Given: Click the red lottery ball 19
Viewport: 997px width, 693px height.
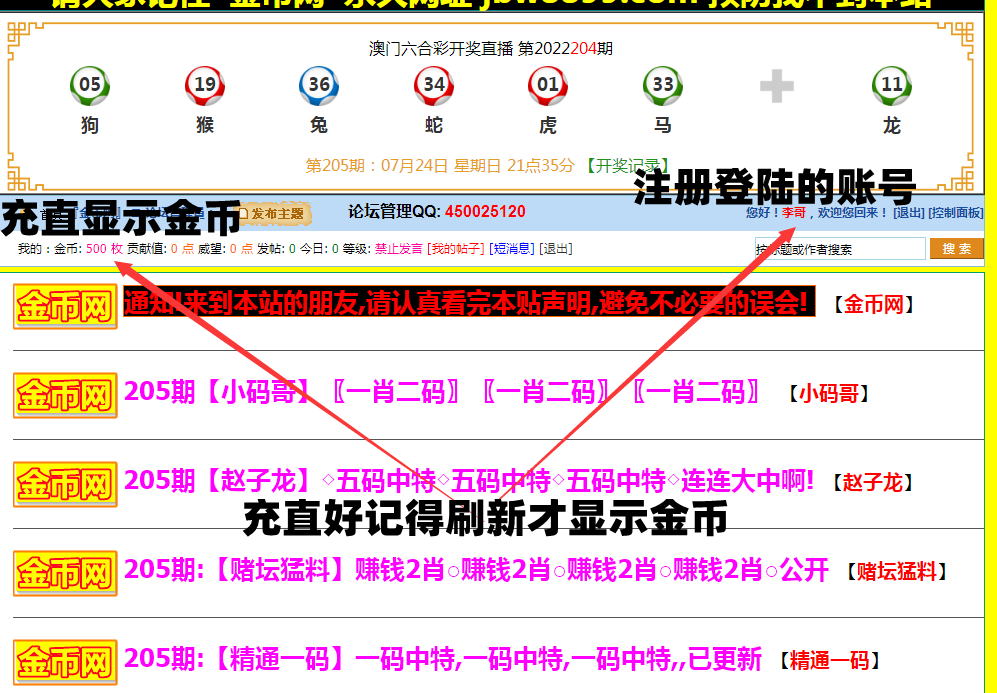Looking at the screenshot, I should click(204, 86).
